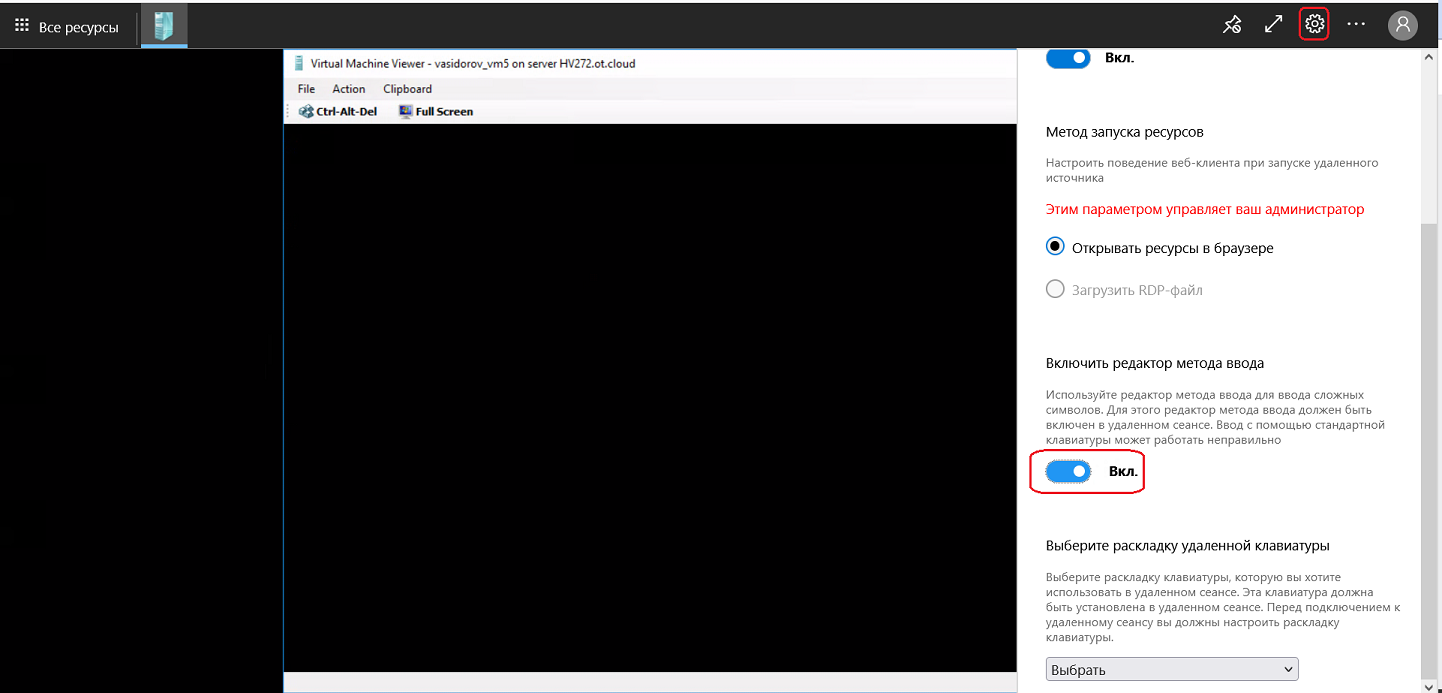
Task: Expand the Выбрать keyboard layout dropdown
Action: click(1171, 669)
